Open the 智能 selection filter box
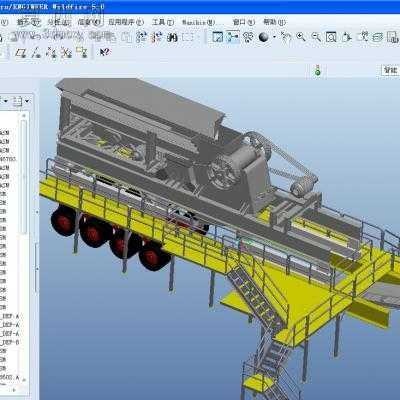400x400 pixels. (390, 70)
